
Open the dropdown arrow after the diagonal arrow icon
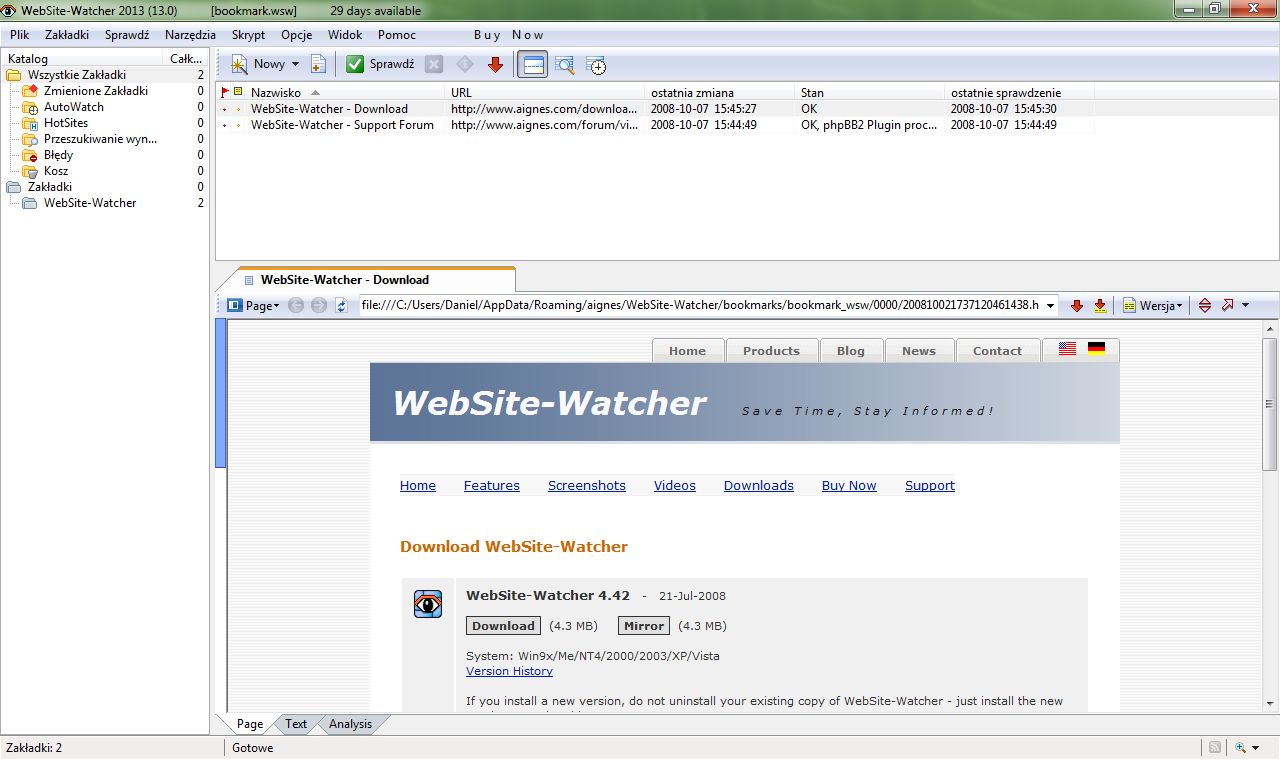1245,306
